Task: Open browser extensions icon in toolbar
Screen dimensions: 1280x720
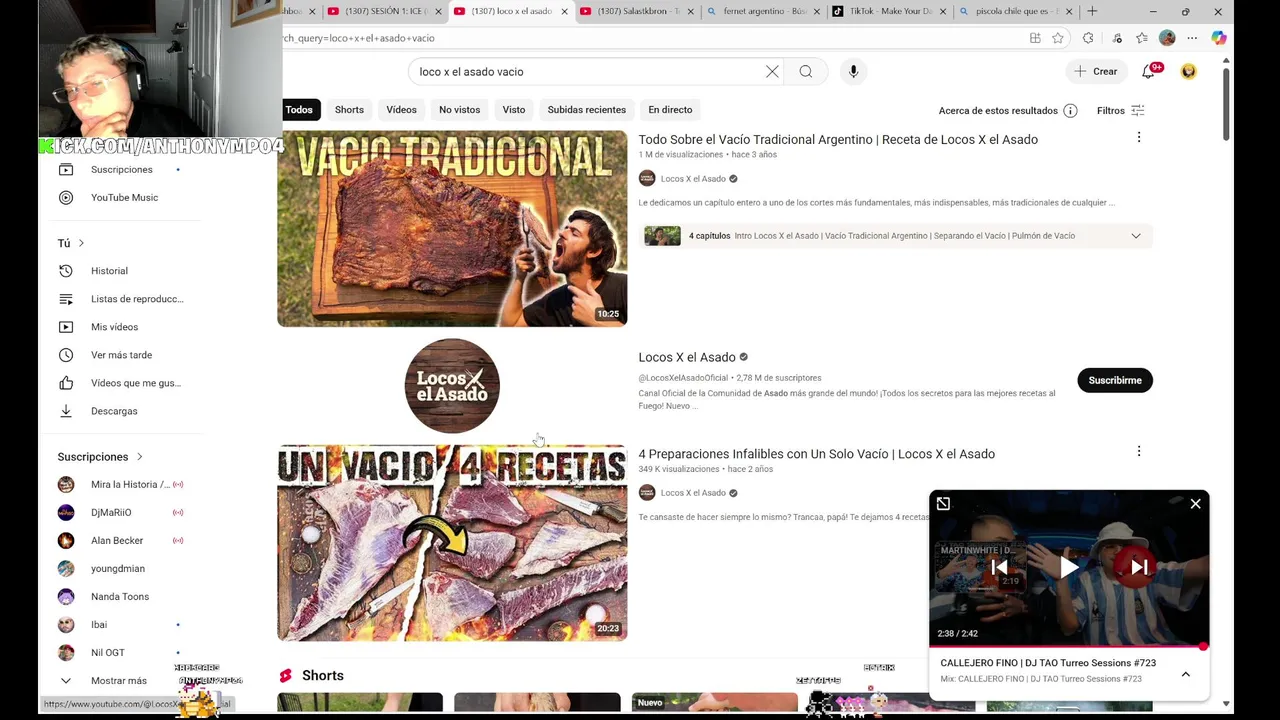Action: click(1088, 38)
